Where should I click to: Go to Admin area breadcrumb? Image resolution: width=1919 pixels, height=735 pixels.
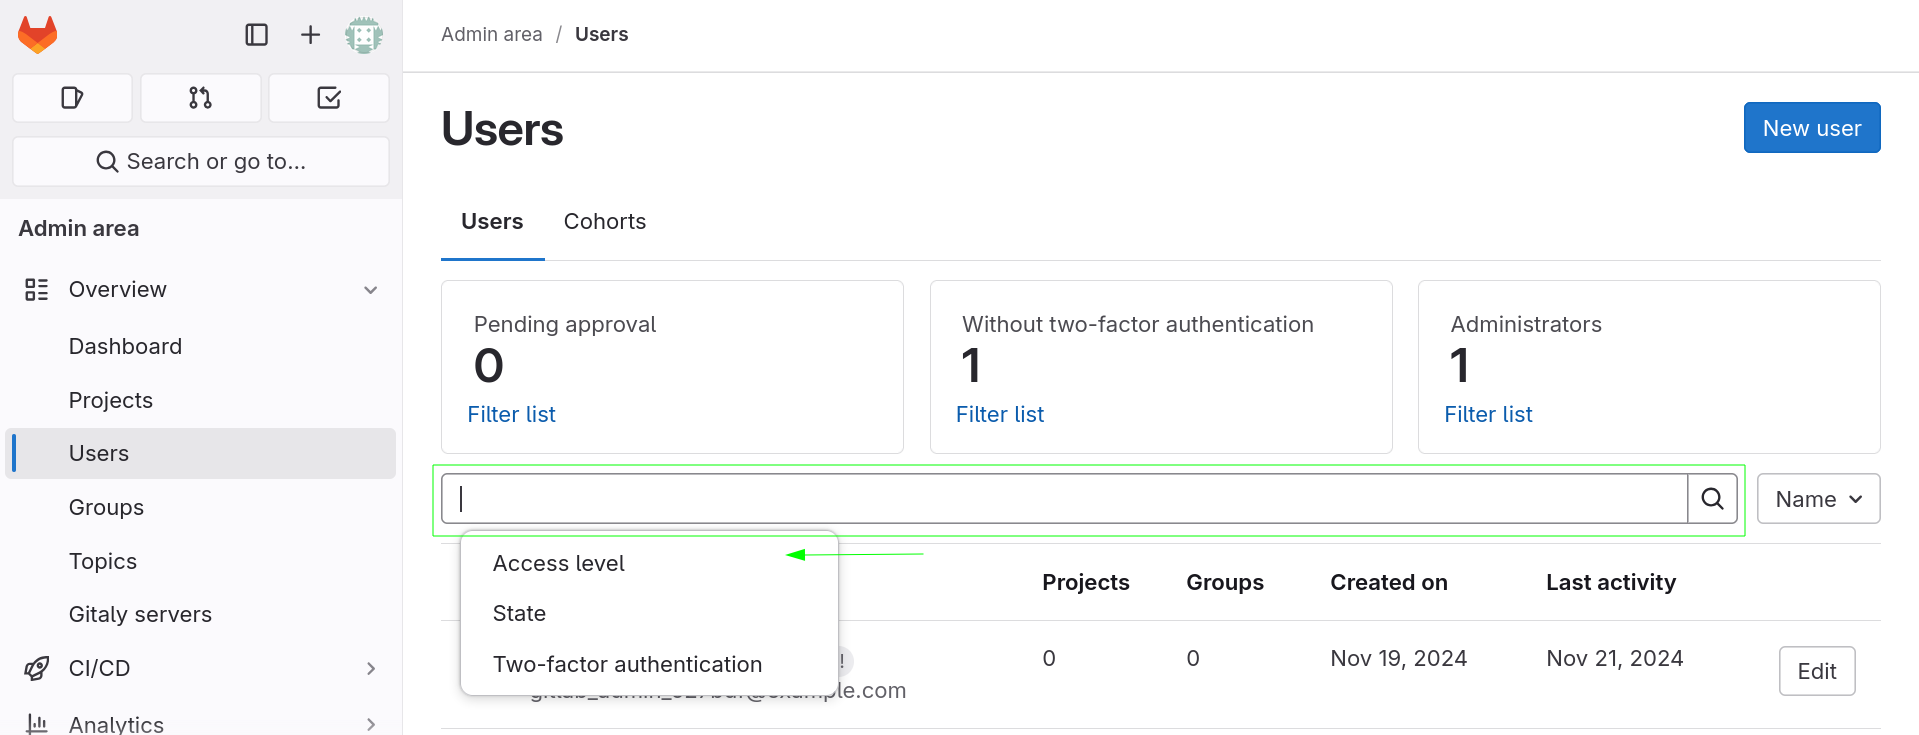[492, 34]
